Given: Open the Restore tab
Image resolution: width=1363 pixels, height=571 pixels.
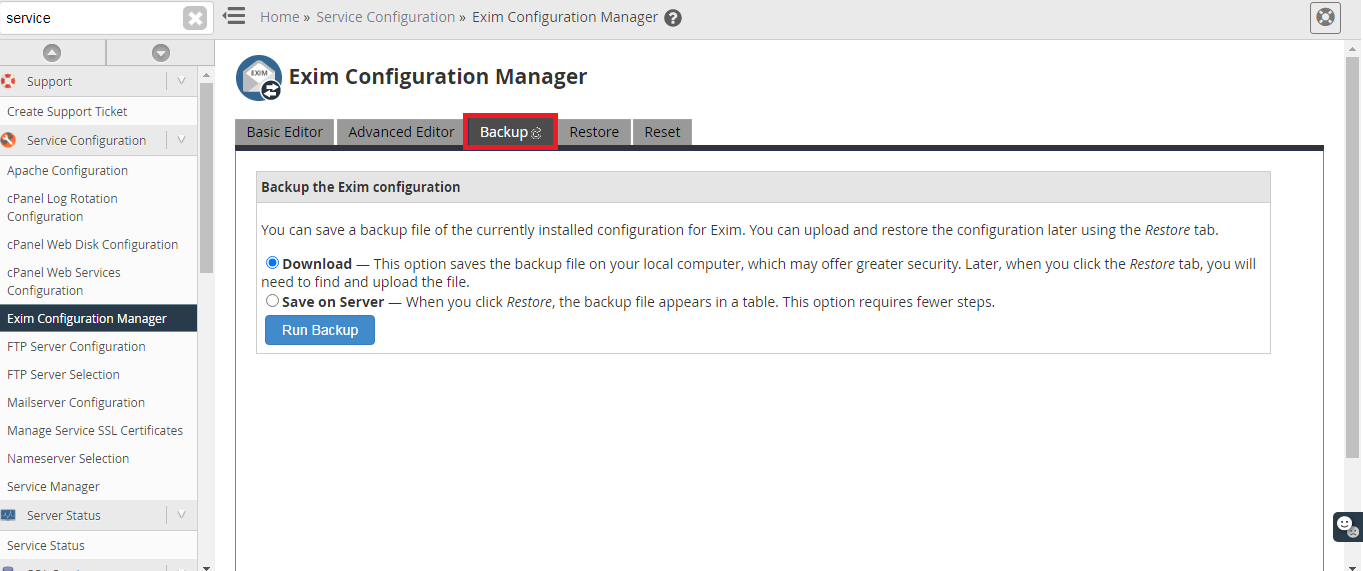Looking at the screenshot, I should [x=594, y=132].
